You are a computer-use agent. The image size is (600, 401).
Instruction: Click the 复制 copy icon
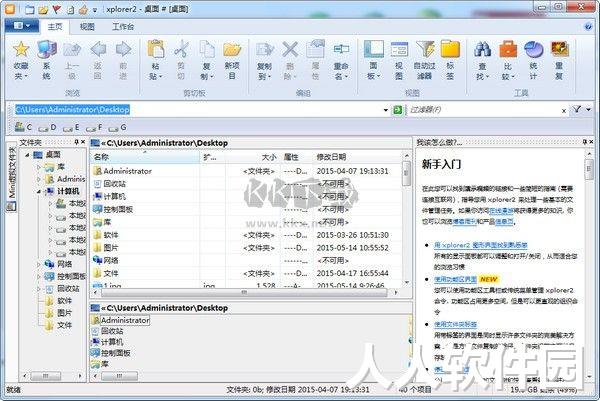tap(207, 50)
